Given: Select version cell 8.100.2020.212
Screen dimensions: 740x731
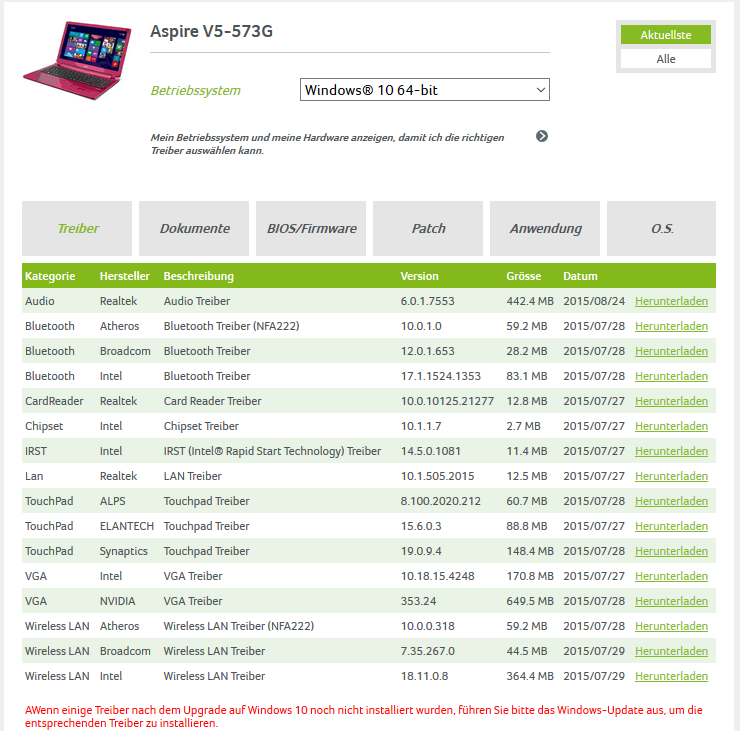Looking at the screenshot, I should 441,501.
